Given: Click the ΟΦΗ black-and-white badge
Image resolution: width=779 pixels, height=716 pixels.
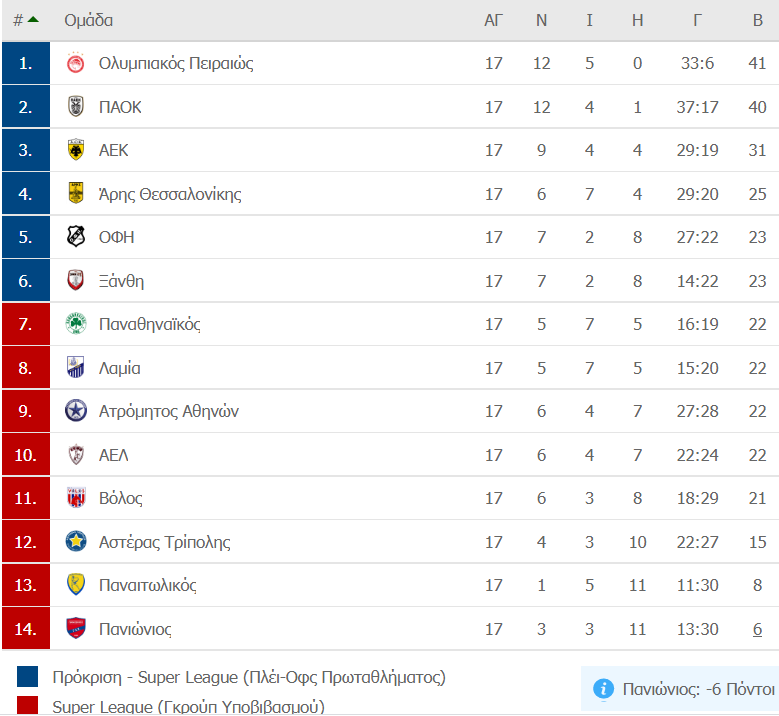Looking at the screenshot, I should 76,237.
